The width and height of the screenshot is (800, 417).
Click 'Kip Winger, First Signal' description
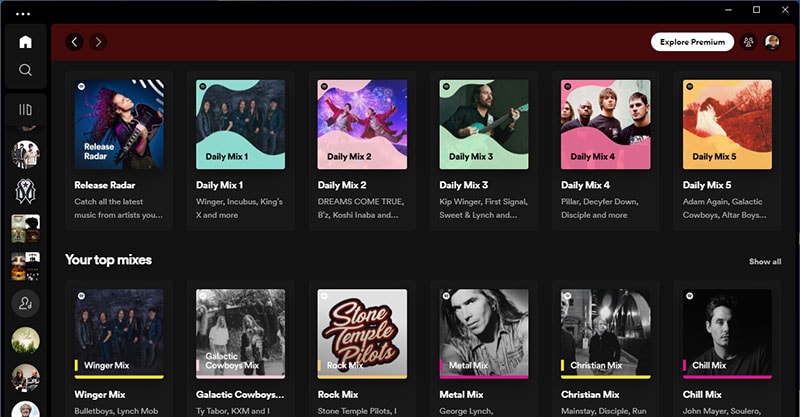[x=484, y=208]
